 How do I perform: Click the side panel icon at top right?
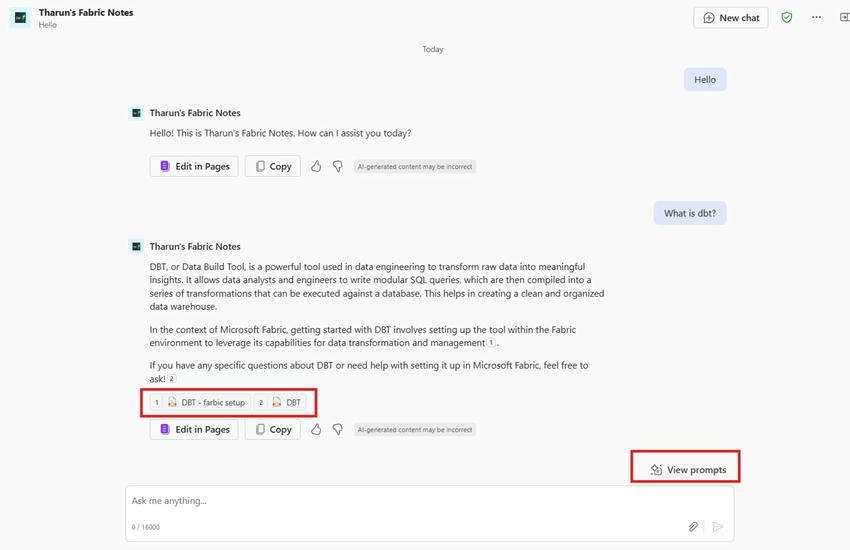point(844,18)
